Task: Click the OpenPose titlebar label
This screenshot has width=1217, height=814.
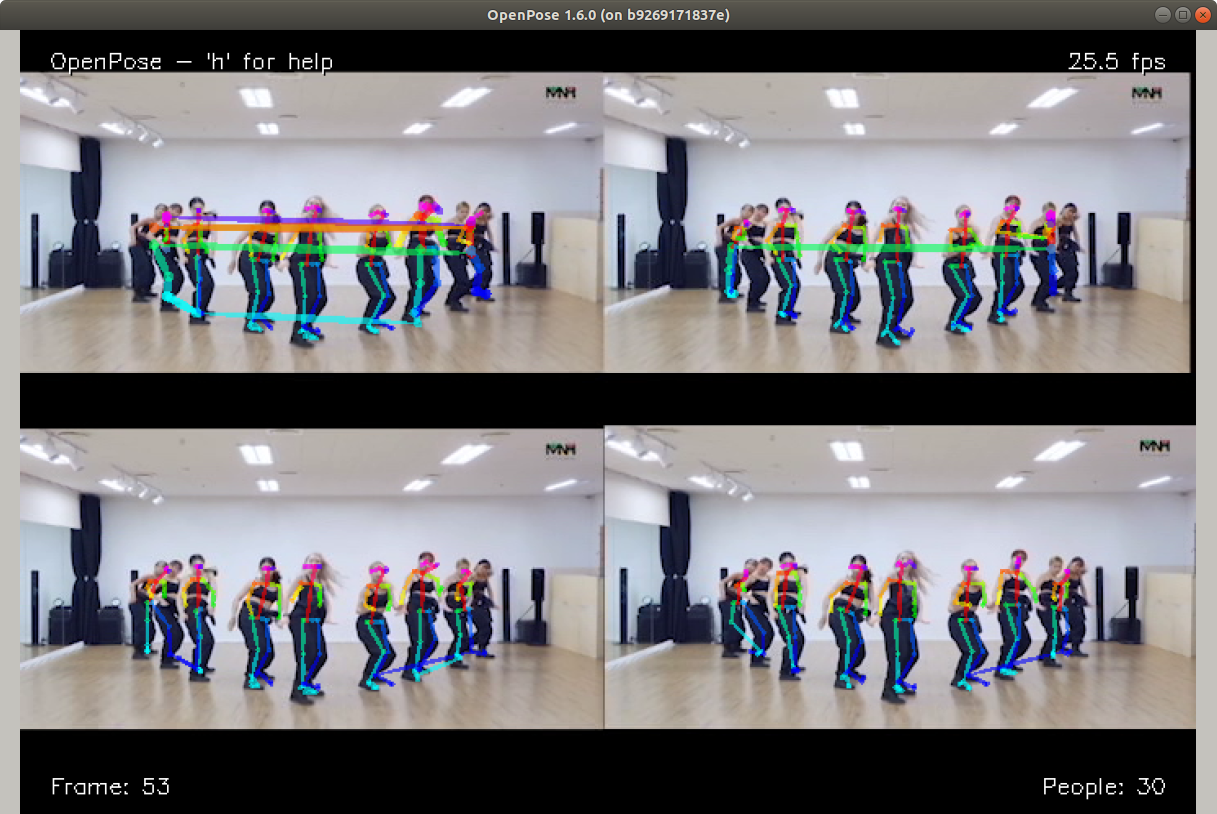Action: click(x=608, y=15)
